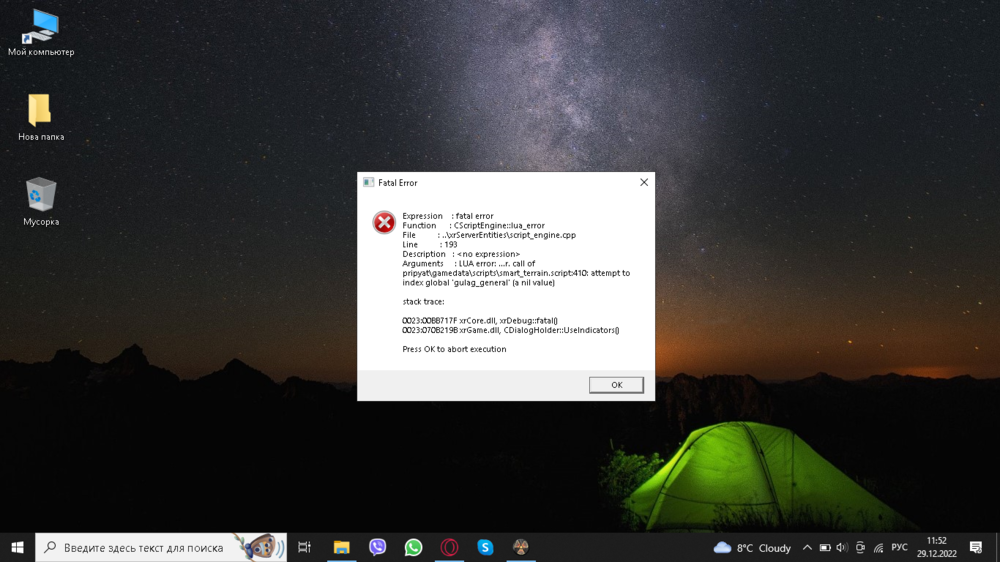This screenshot has height=562, width=1000.
Task: Open the Мой компьютер desktop icon
Action: click(41, 33)
